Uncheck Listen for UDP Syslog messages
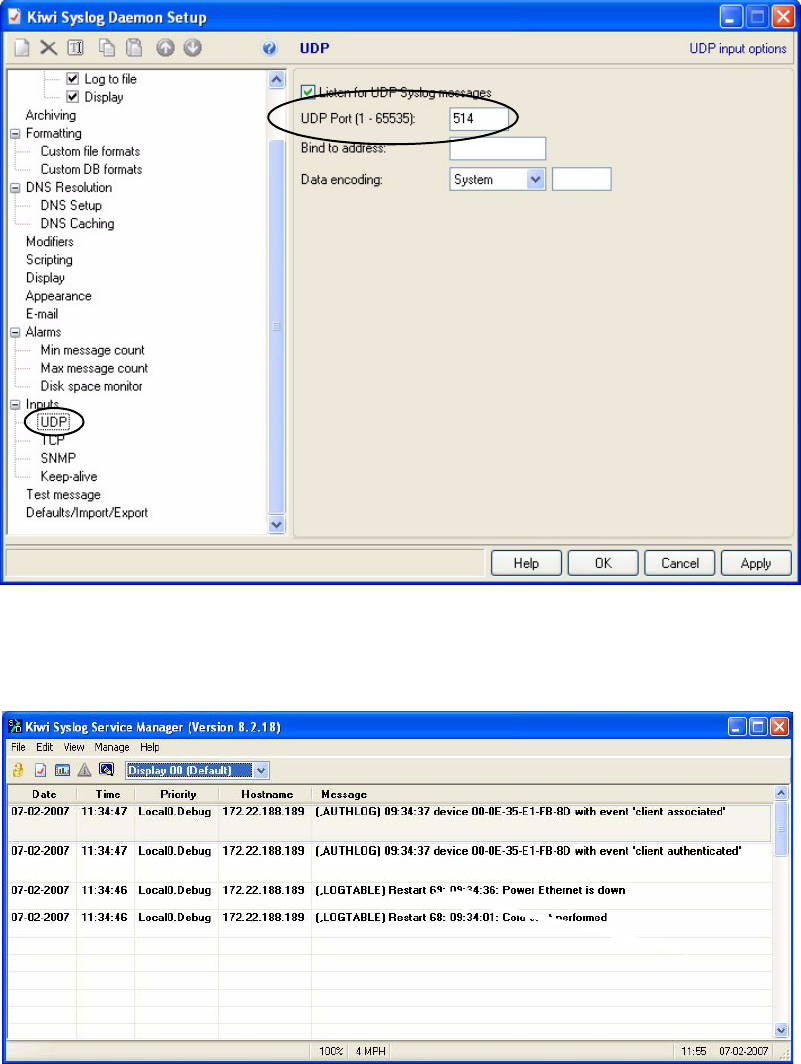Viewport: 801px width, 1064px height. pos(308,92)
